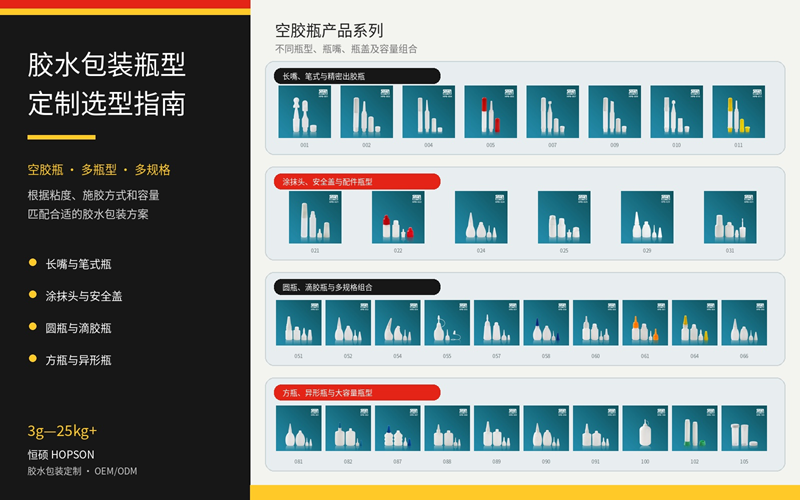
Task: View bottle thumbnail numbered 024
Action: pyautogui.click(x=481, y=217)
